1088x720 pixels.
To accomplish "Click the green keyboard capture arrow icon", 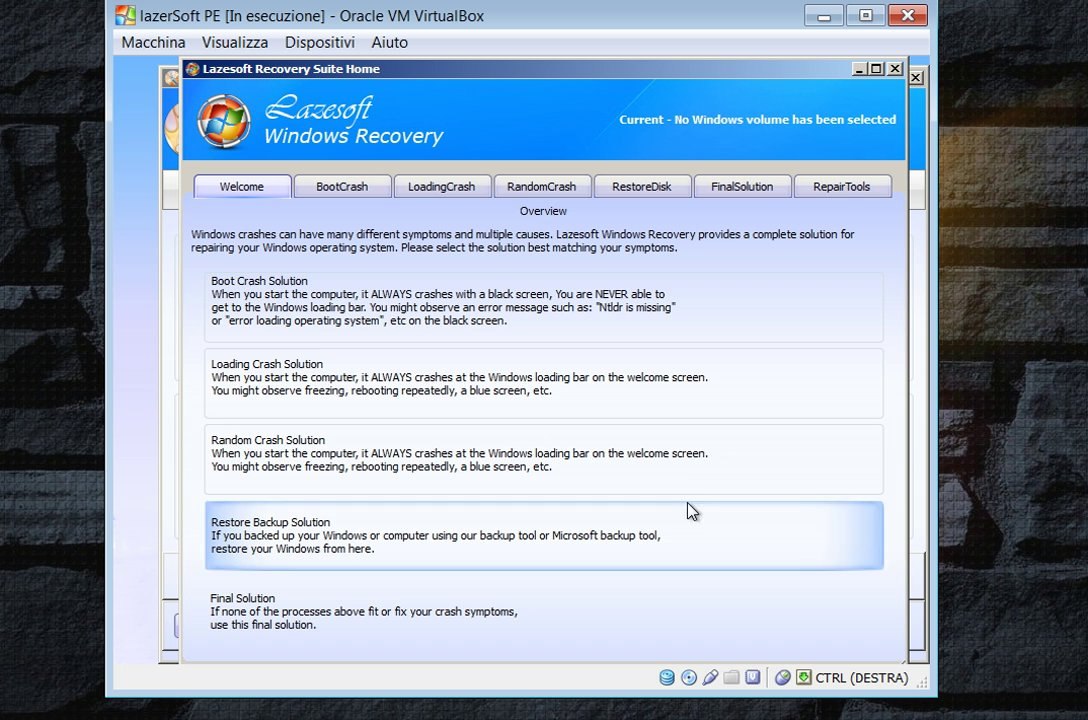I will [x=804, y=678].
